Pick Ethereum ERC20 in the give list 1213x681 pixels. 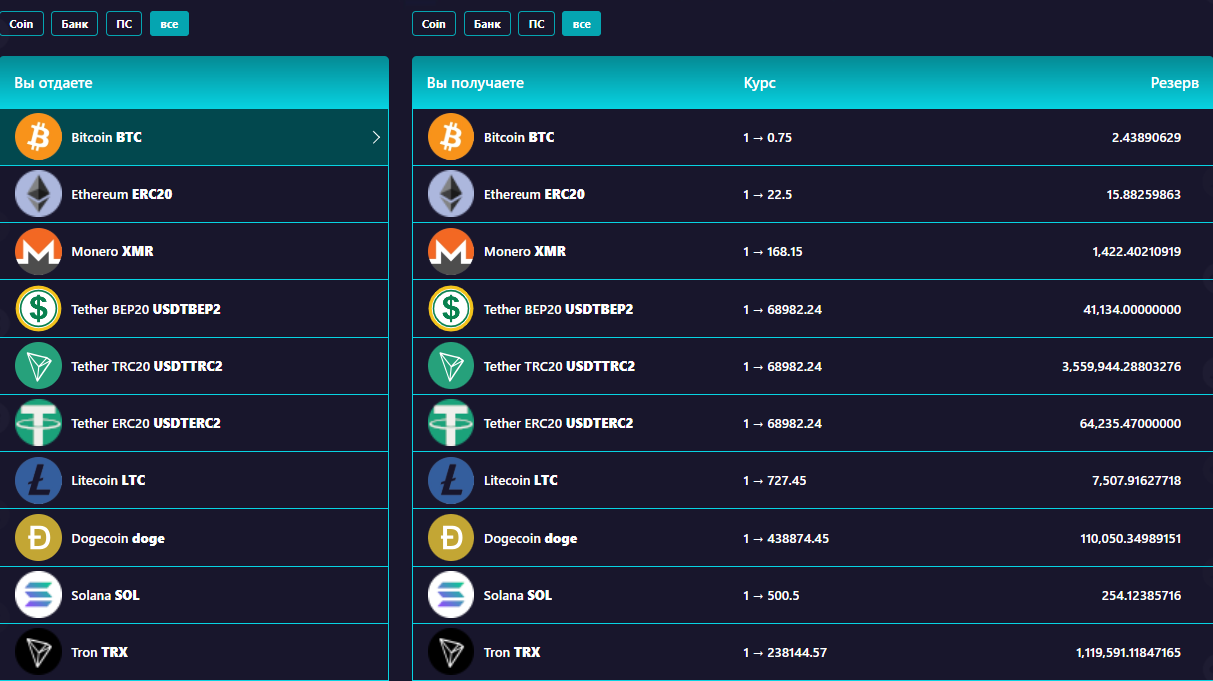click(x=121, y=194)
